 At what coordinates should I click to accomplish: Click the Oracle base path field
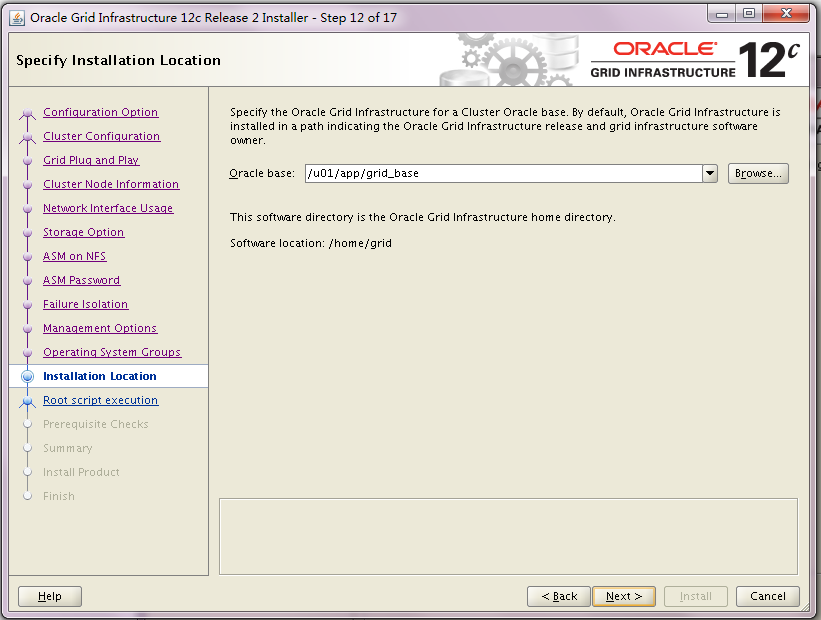point(503,173)
